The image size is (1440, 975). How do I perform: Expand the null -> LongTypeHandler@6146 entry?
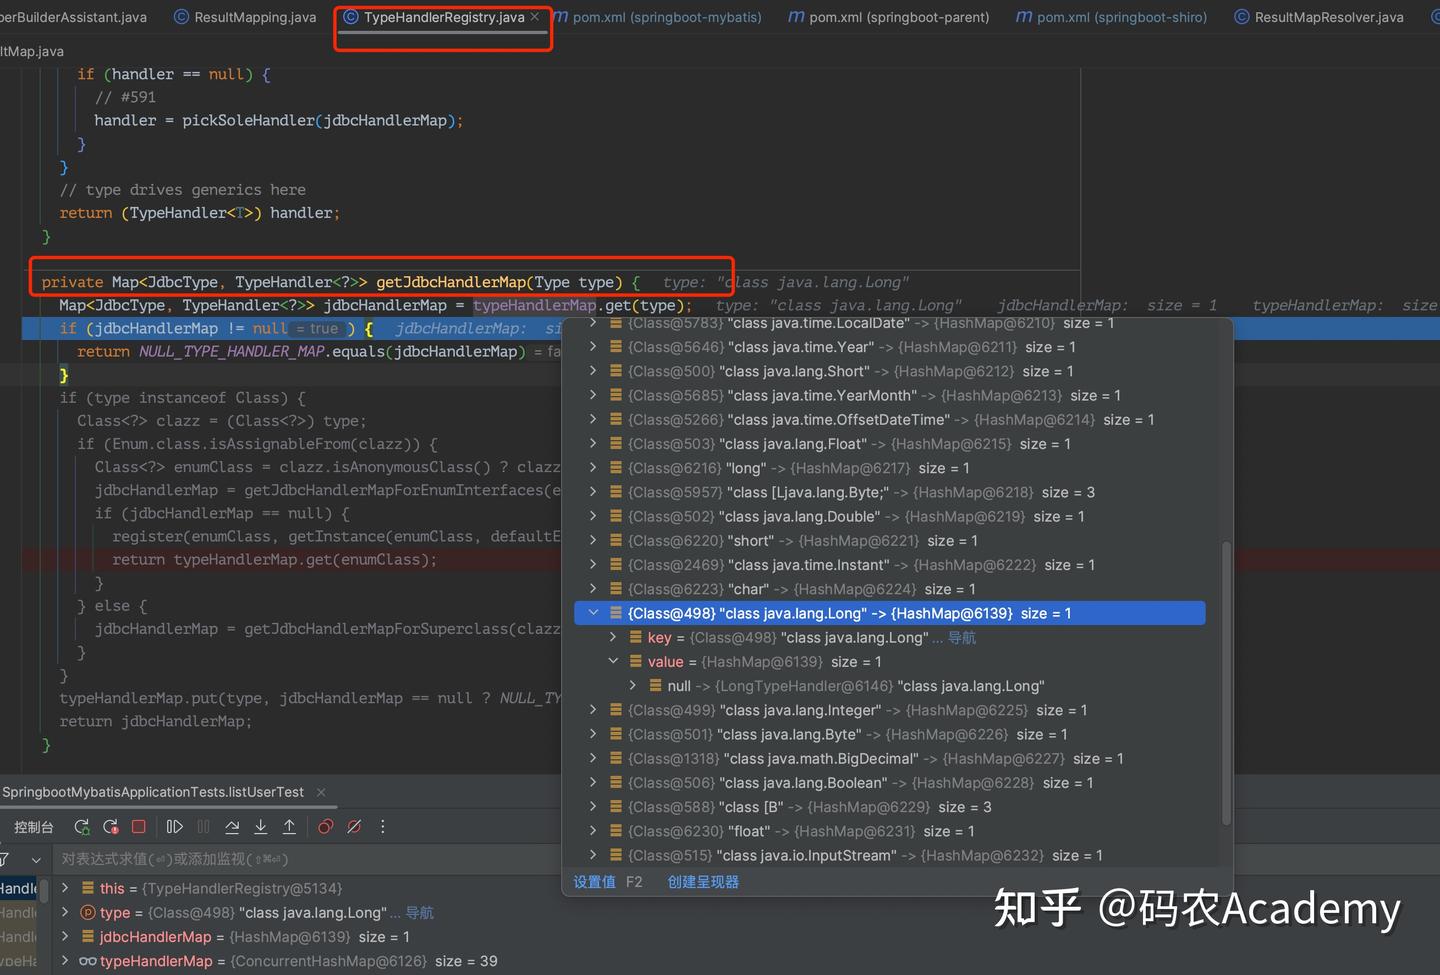tap(633, 685)
